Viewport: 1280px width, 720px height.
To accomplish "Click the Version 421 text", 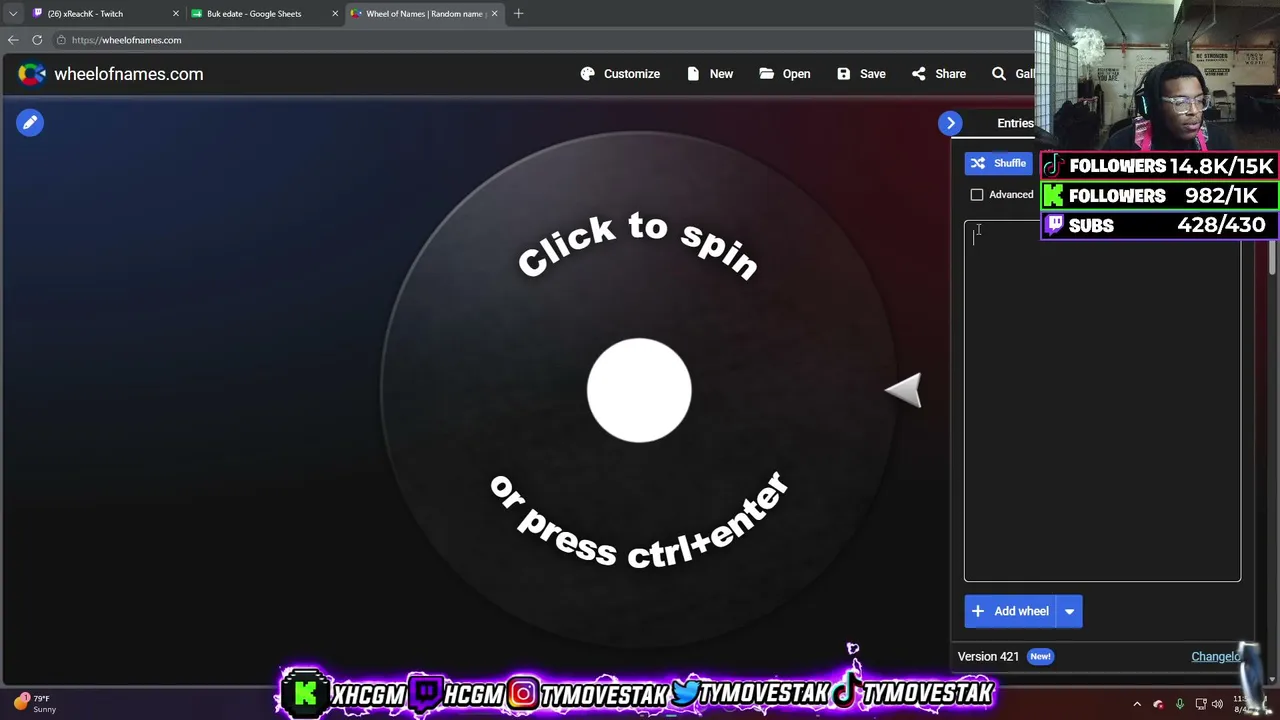I will [988, 656].
